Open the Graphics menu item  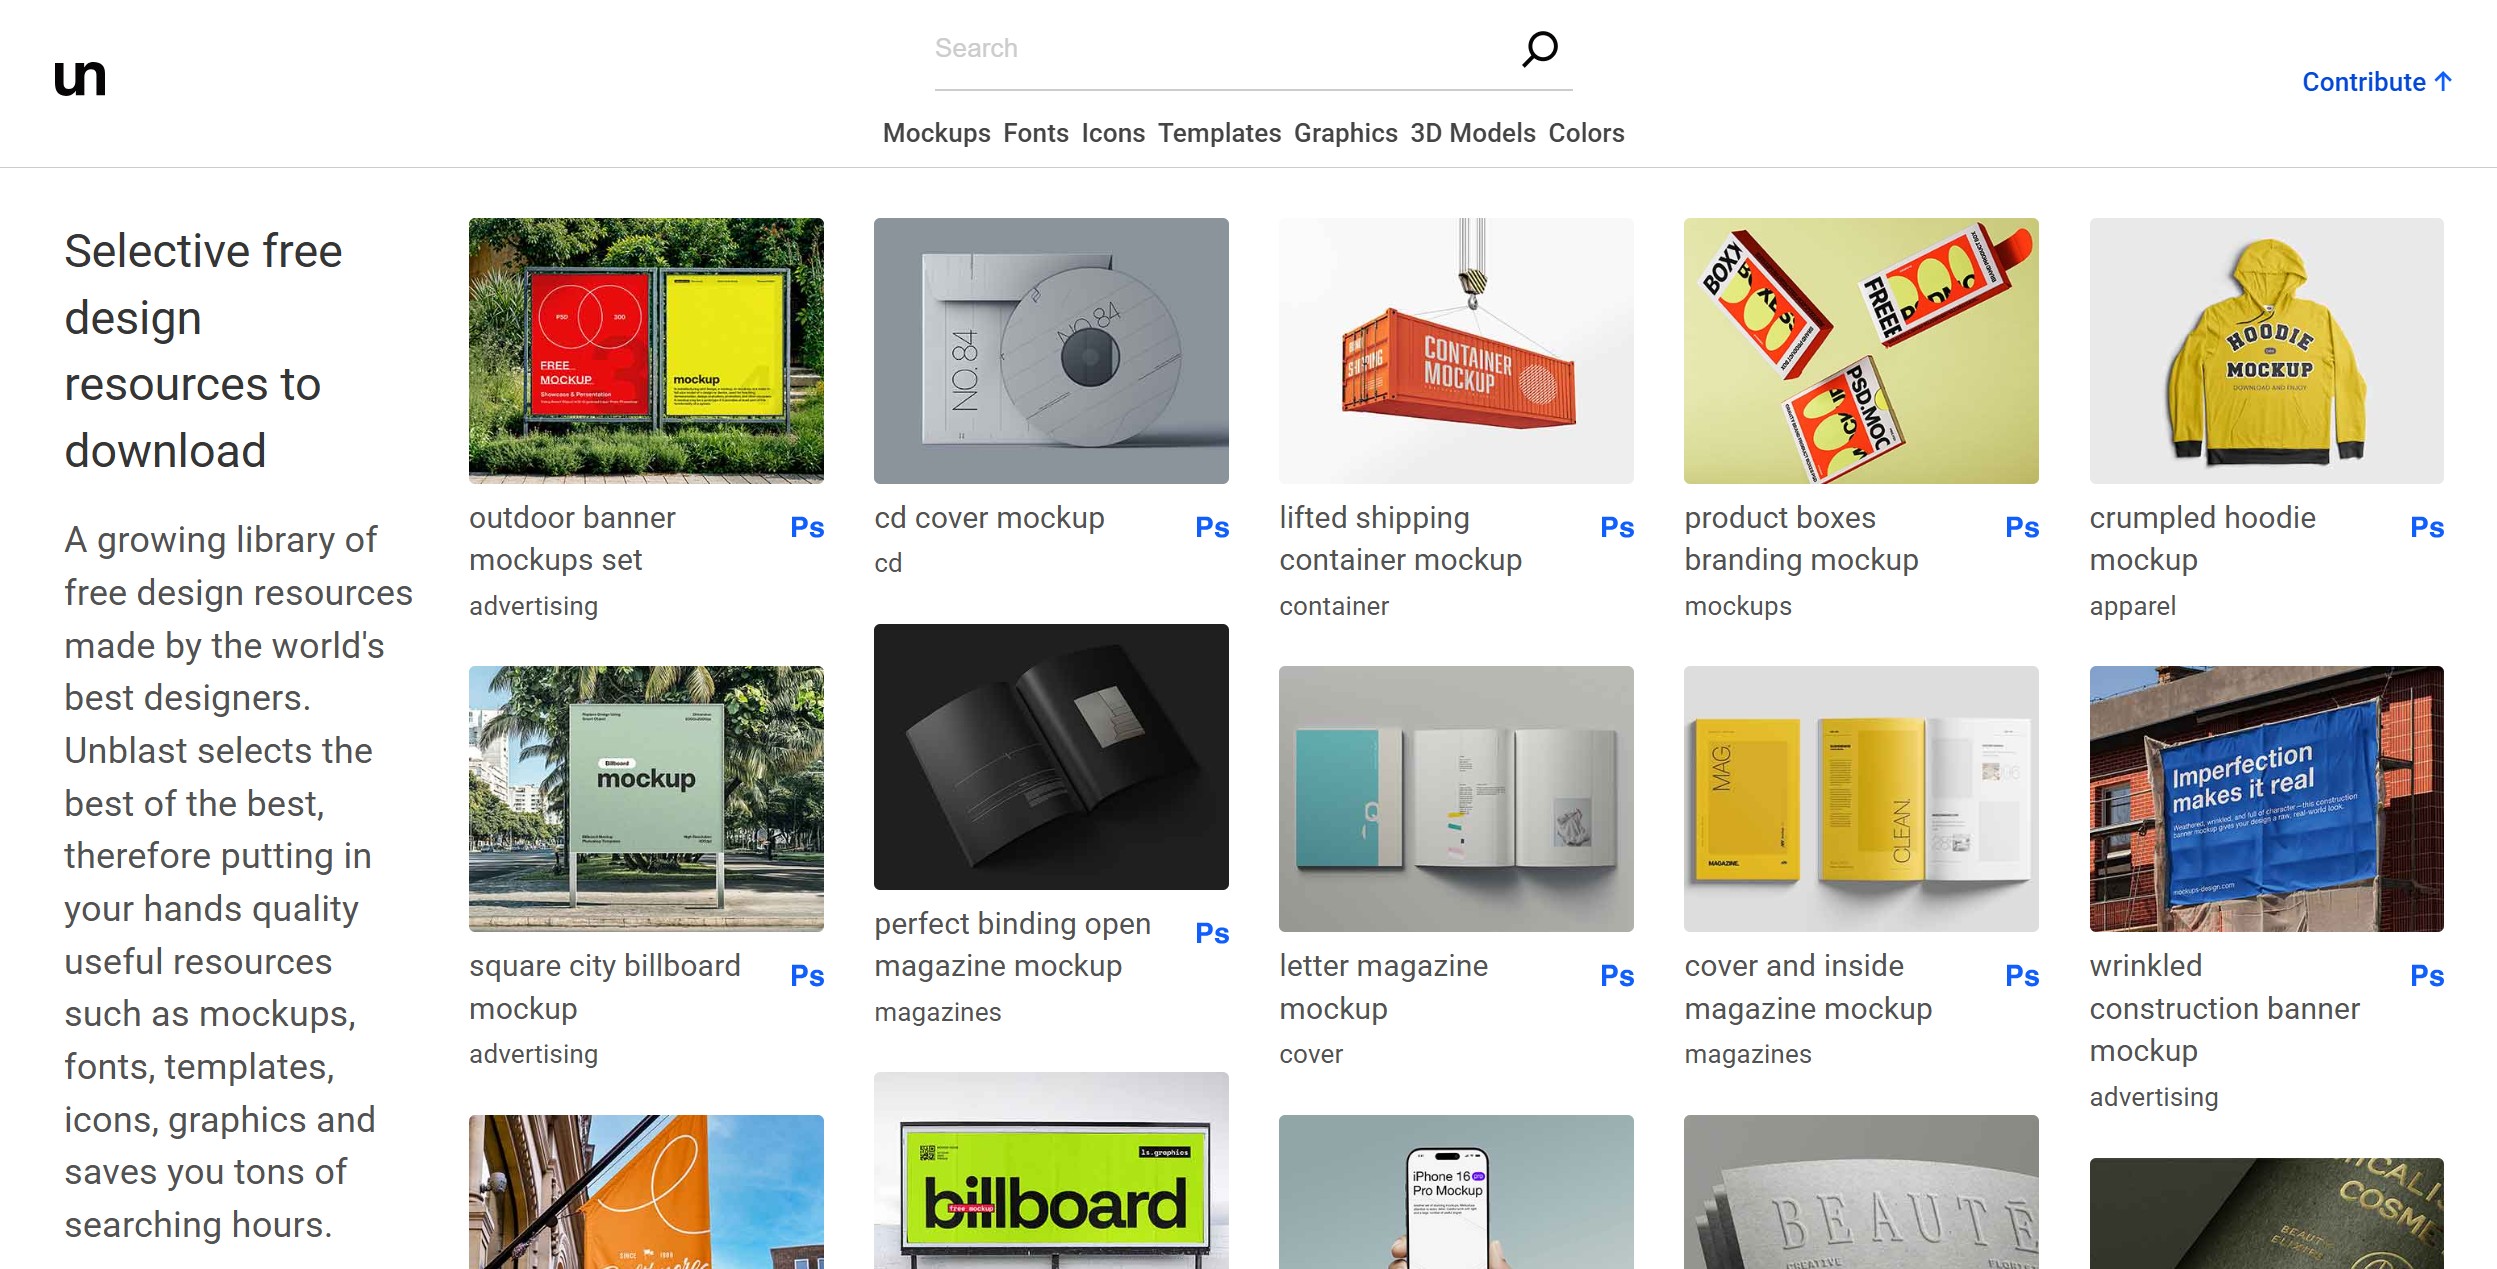point(1345,133)
